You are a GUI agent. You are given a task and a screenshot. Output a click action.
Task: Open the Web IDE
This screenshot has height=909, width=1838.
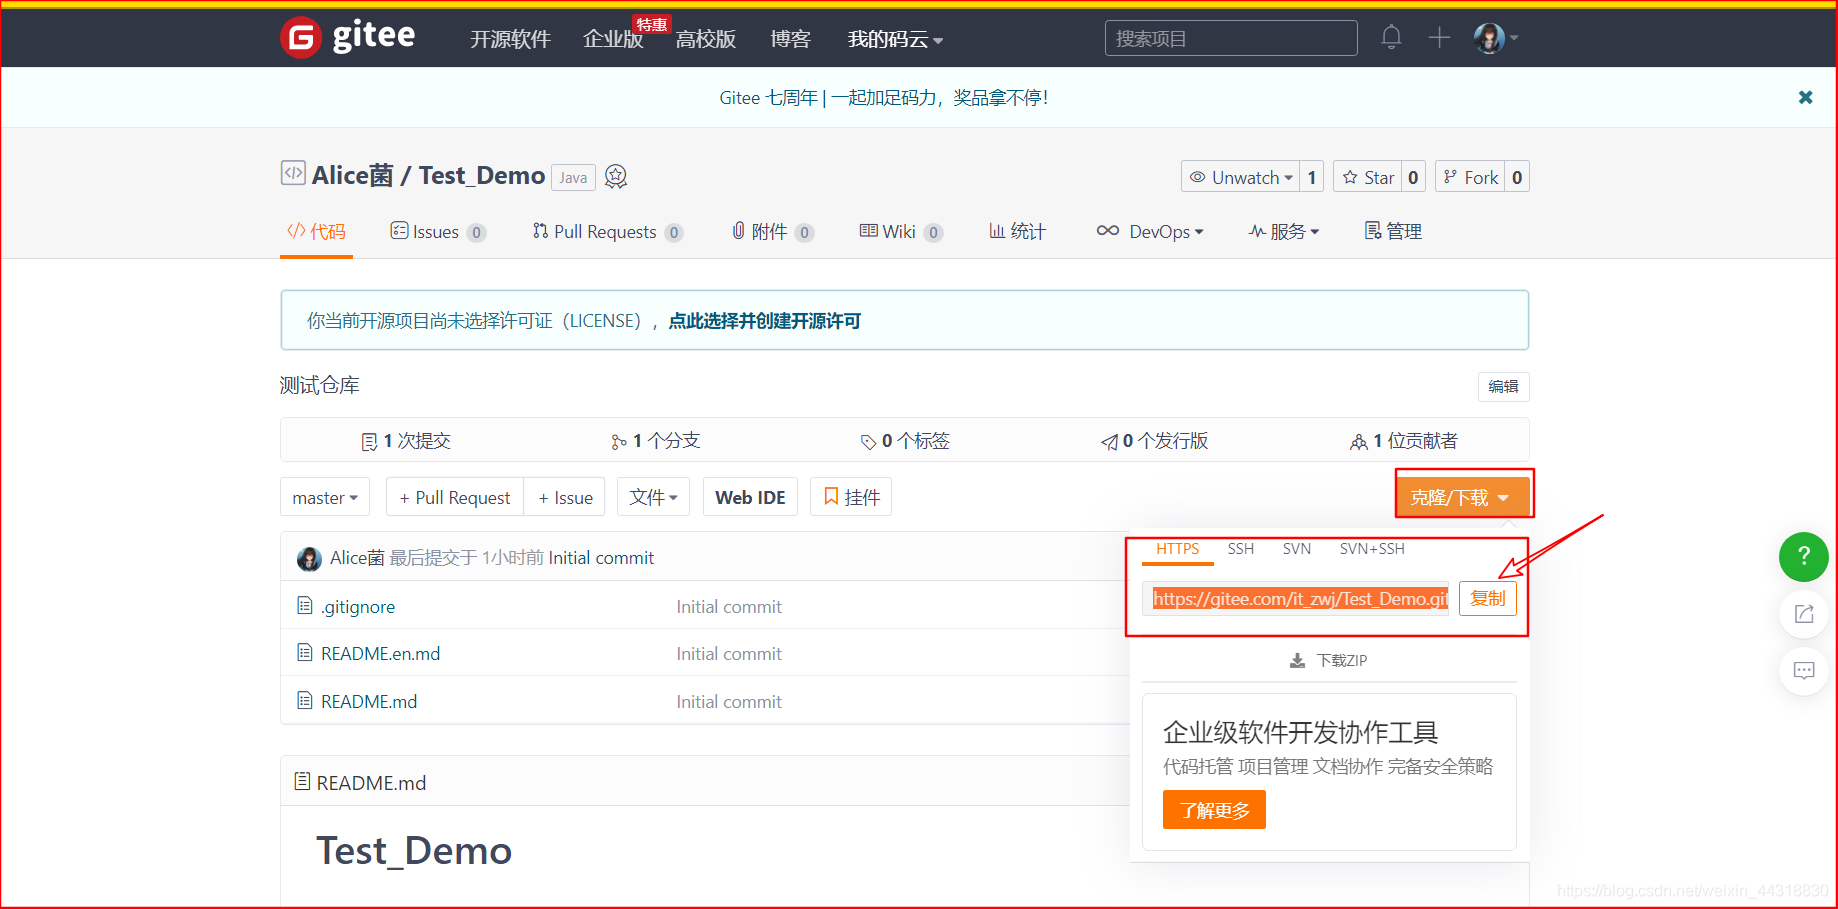coord(750,497)
